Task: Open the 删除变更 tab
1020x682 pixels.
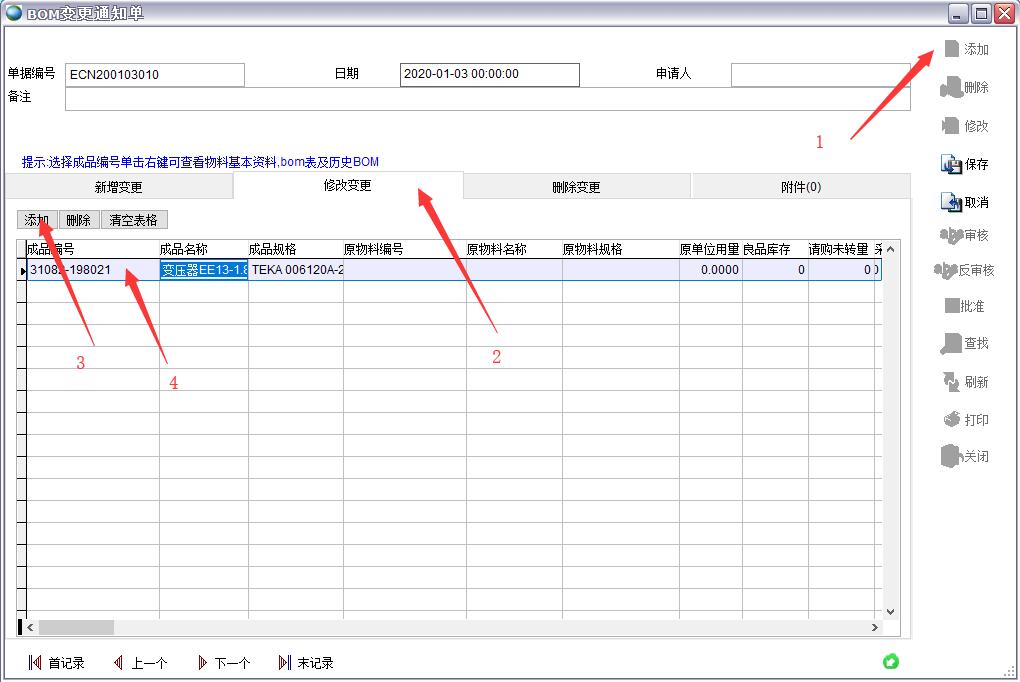Action: [x=576, y=187]
